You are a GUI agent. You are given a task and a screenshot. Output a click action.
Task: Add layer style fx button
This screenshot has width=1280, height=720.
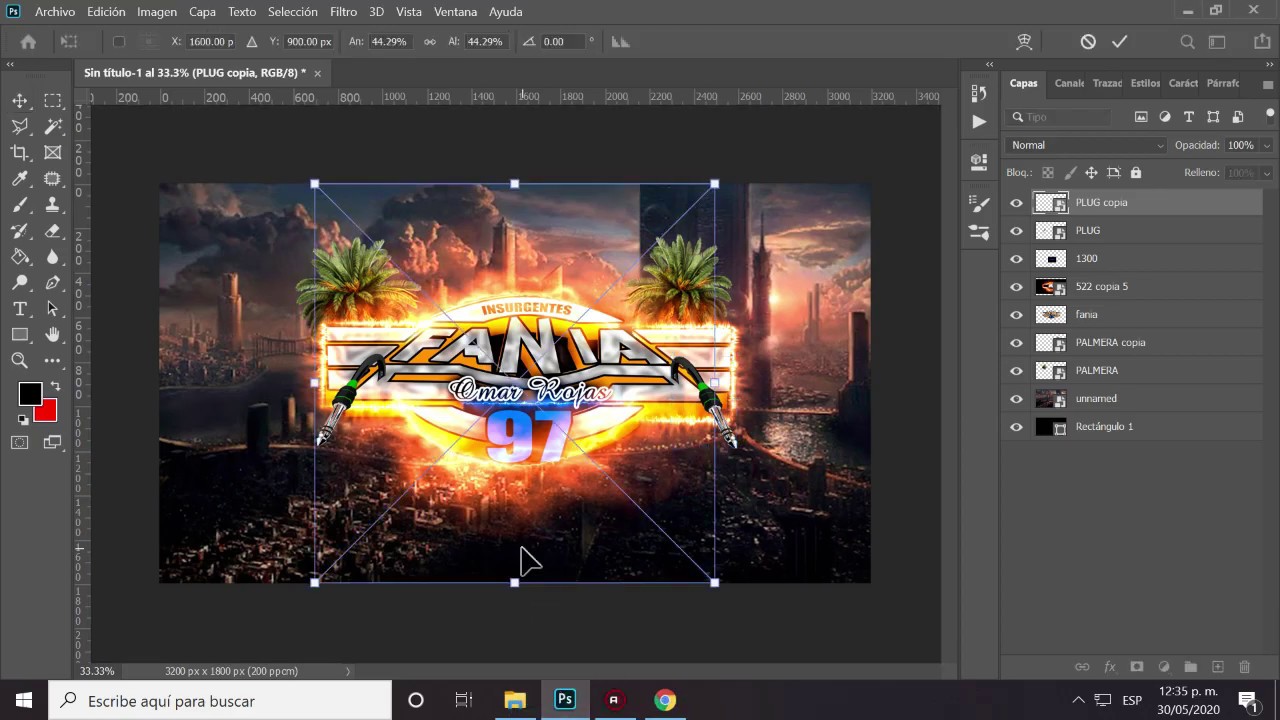[x=1110, y=667]
